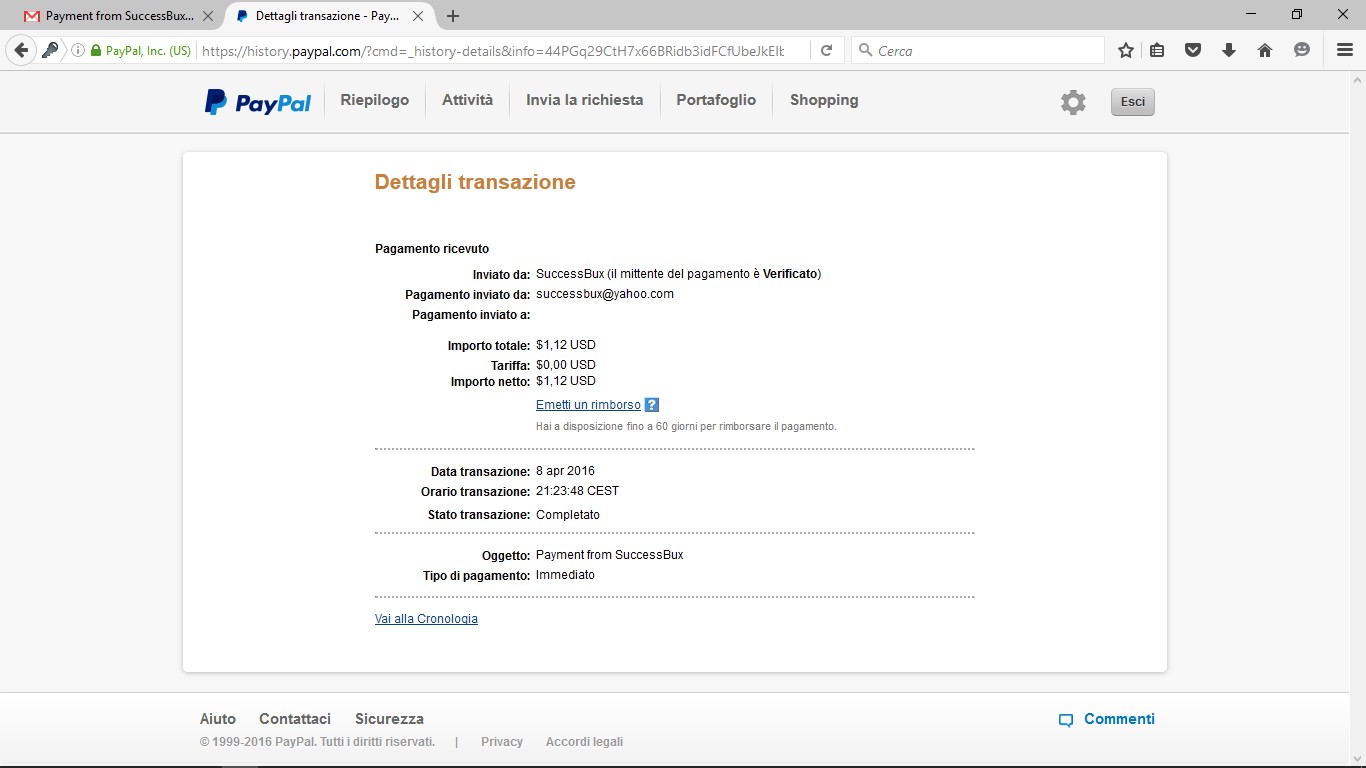Open the Contattaci footer link
The height and width of the screenshot is (768, 1366).
pyautogui.click(x=295, y=719)
